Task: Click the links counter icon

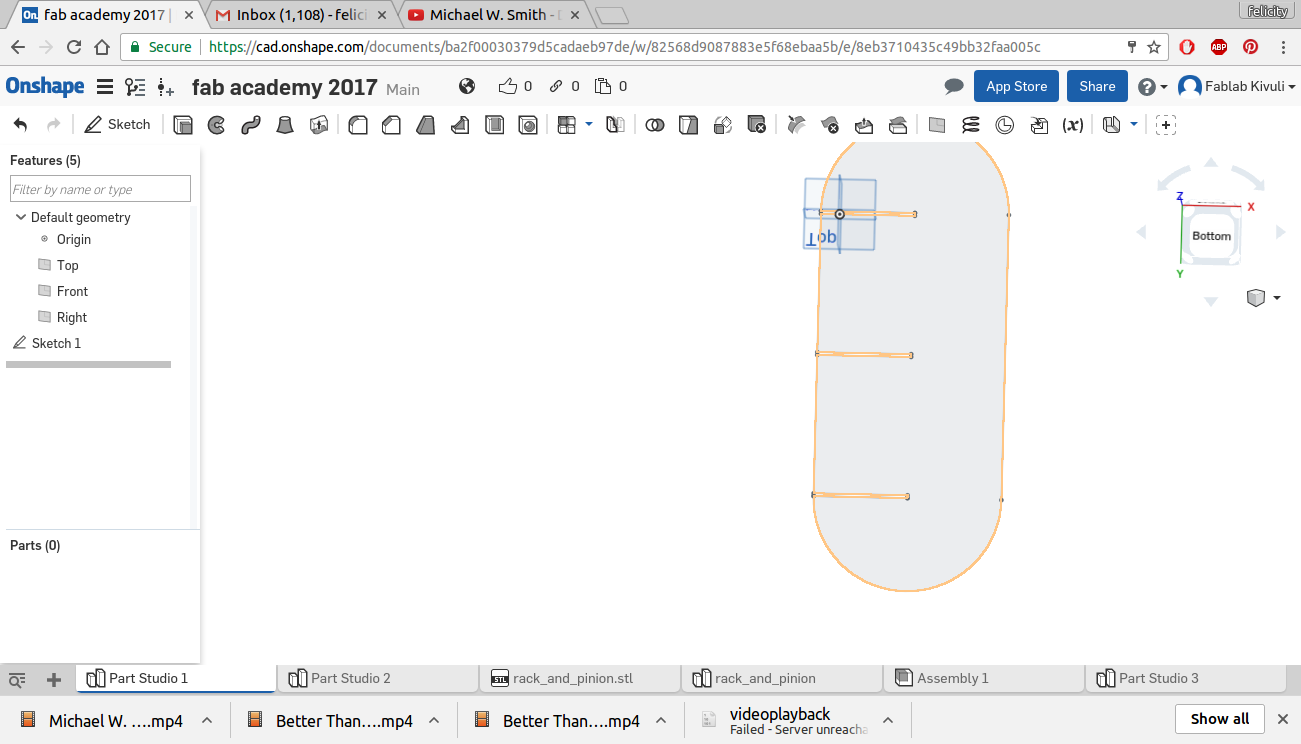Action: pos(564,86)
